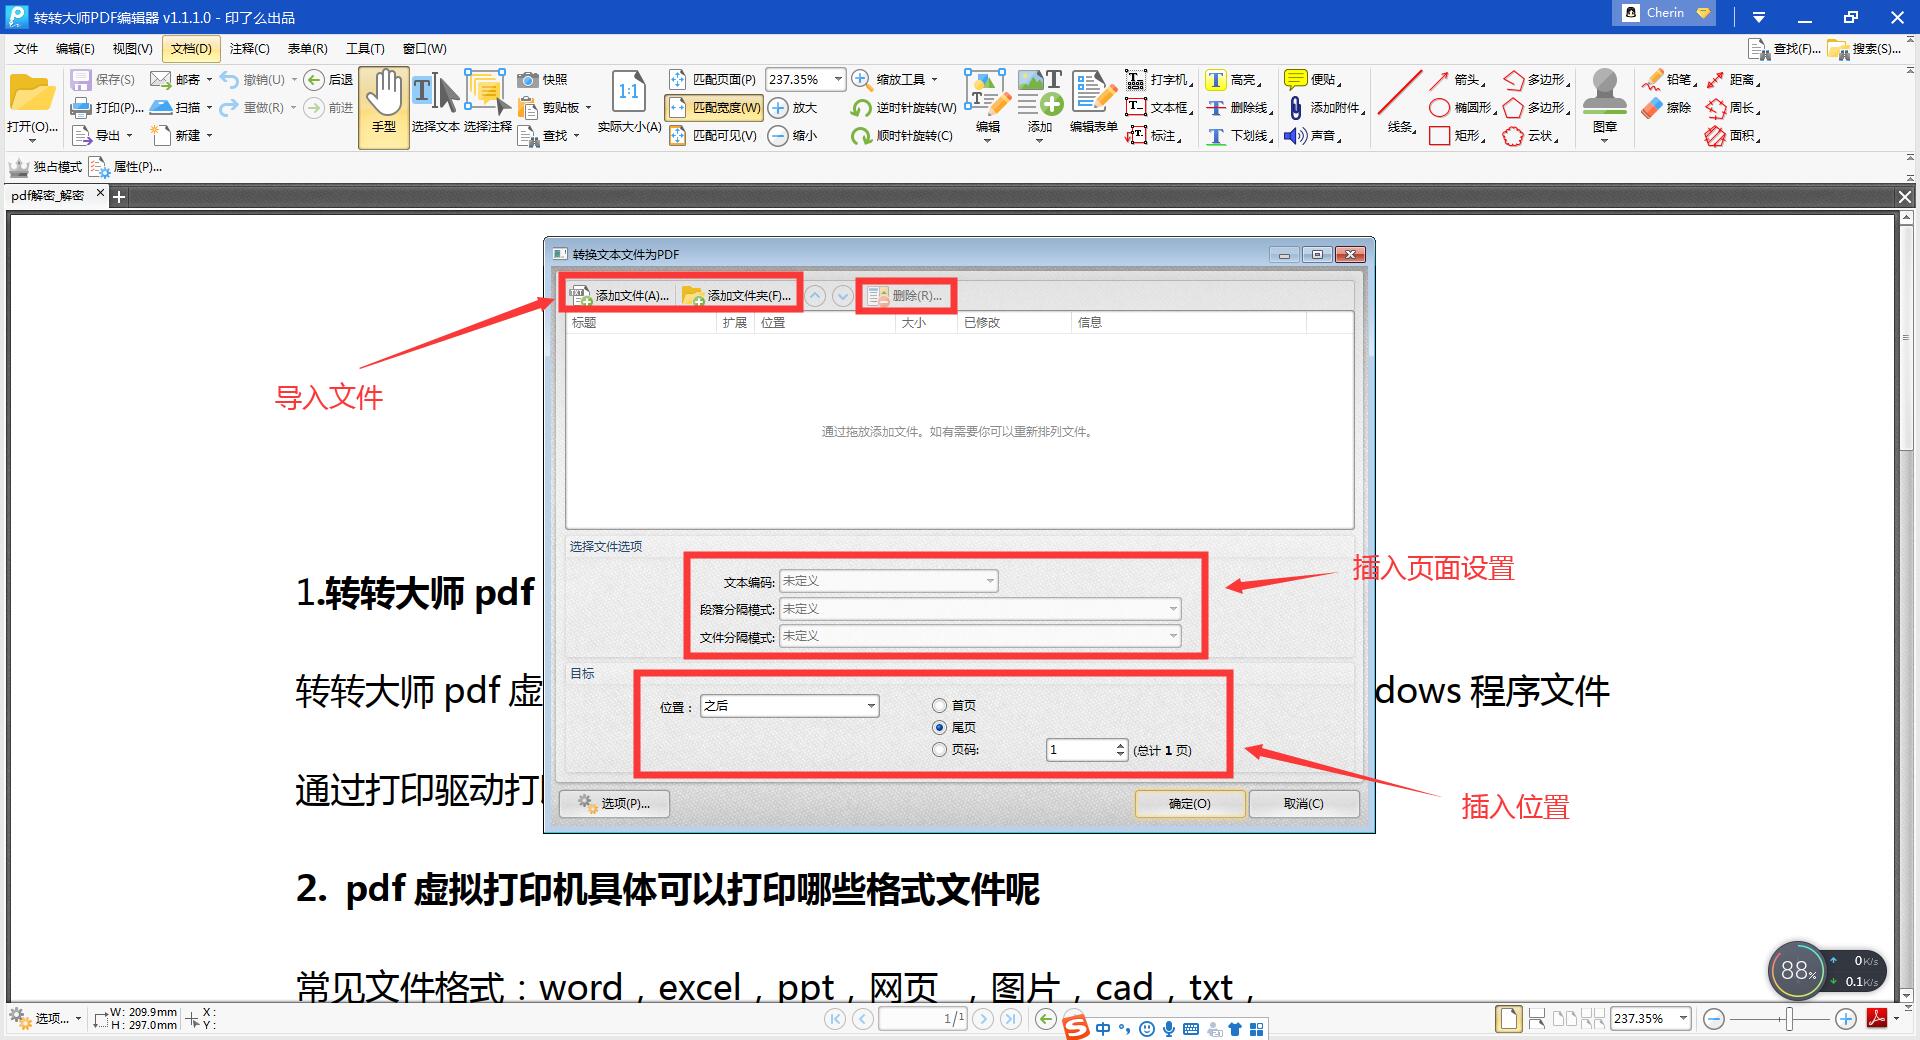Go to next page in status bar
Viewport: 1920px width, 1040px height.
click(983, 1019)
